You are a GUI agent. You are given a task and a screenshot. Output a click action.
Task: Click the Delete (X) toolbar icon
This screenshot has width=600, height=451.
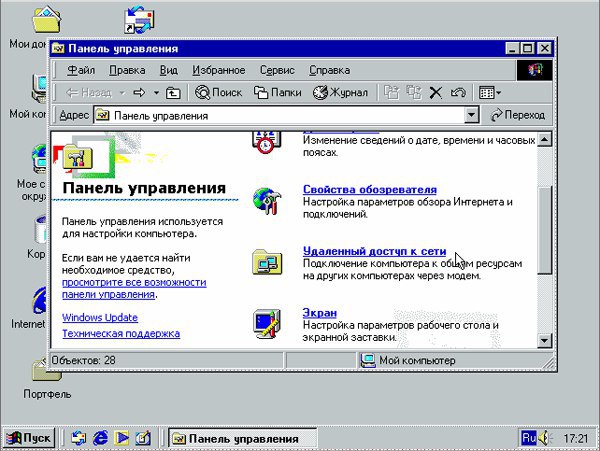(435, 93)
